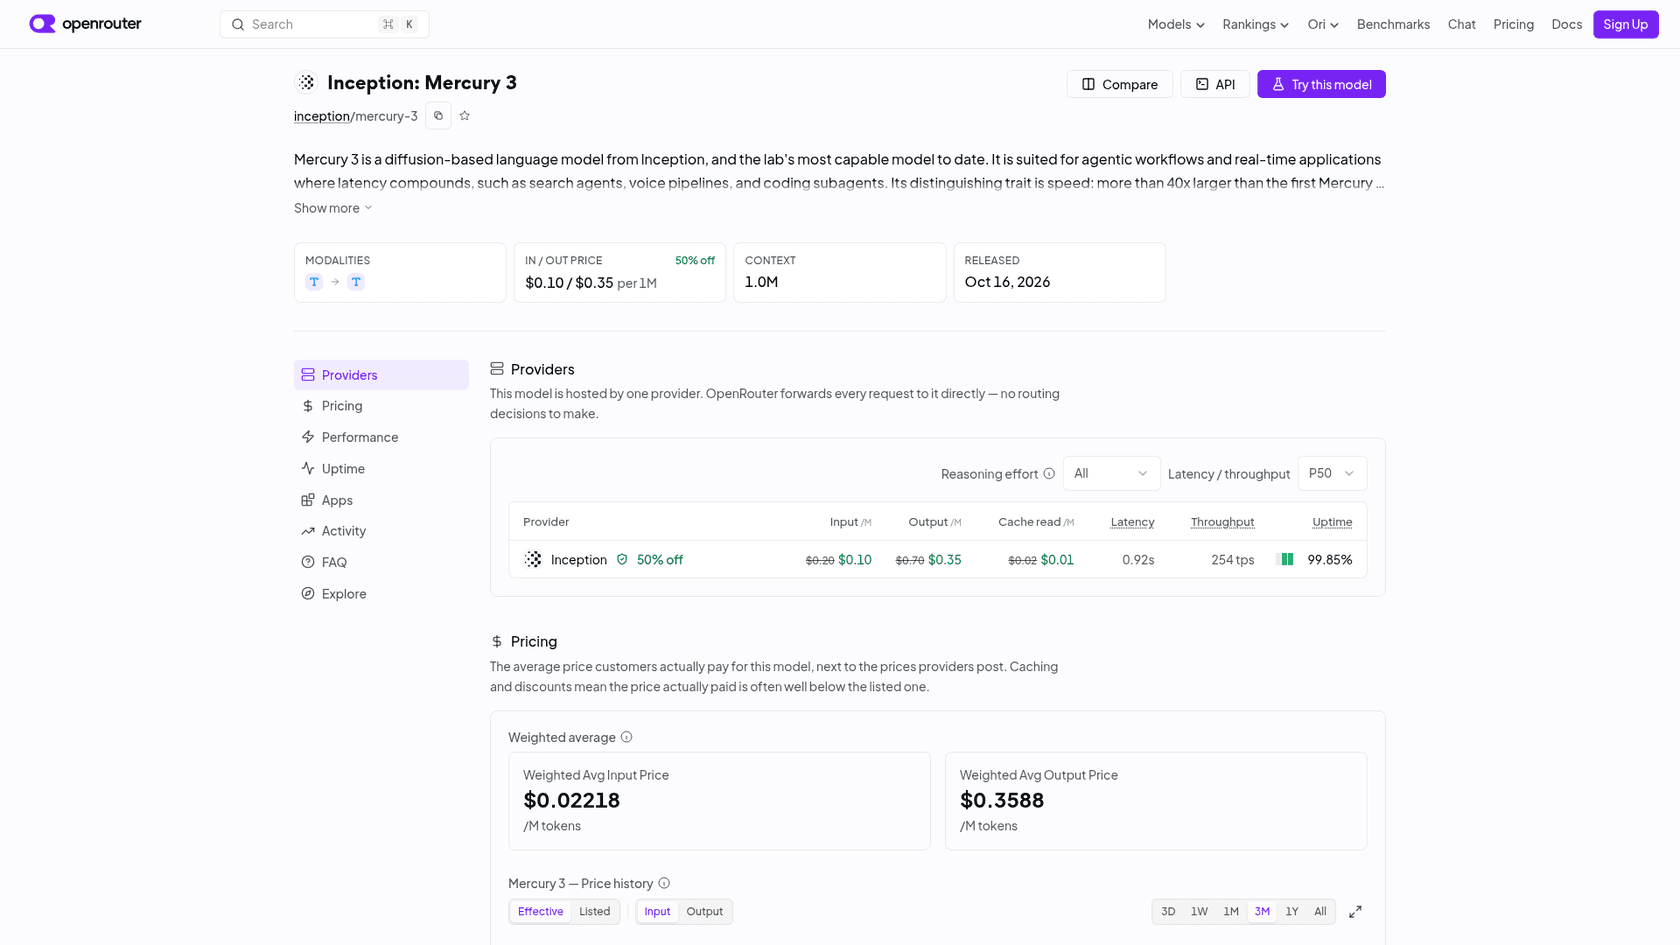Select the Effective price toggle
Viewport: 1680px width, 945px height.
click(x=541, y=912)
